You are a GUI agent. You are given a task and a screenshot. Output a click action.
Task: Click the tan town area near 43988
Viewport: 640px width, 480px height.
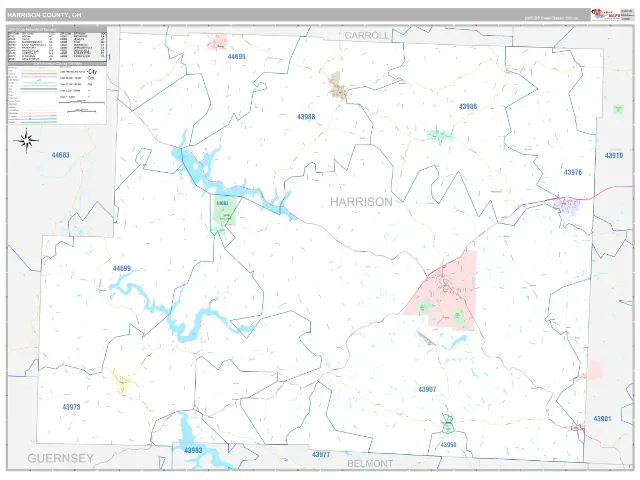(337, 86)
